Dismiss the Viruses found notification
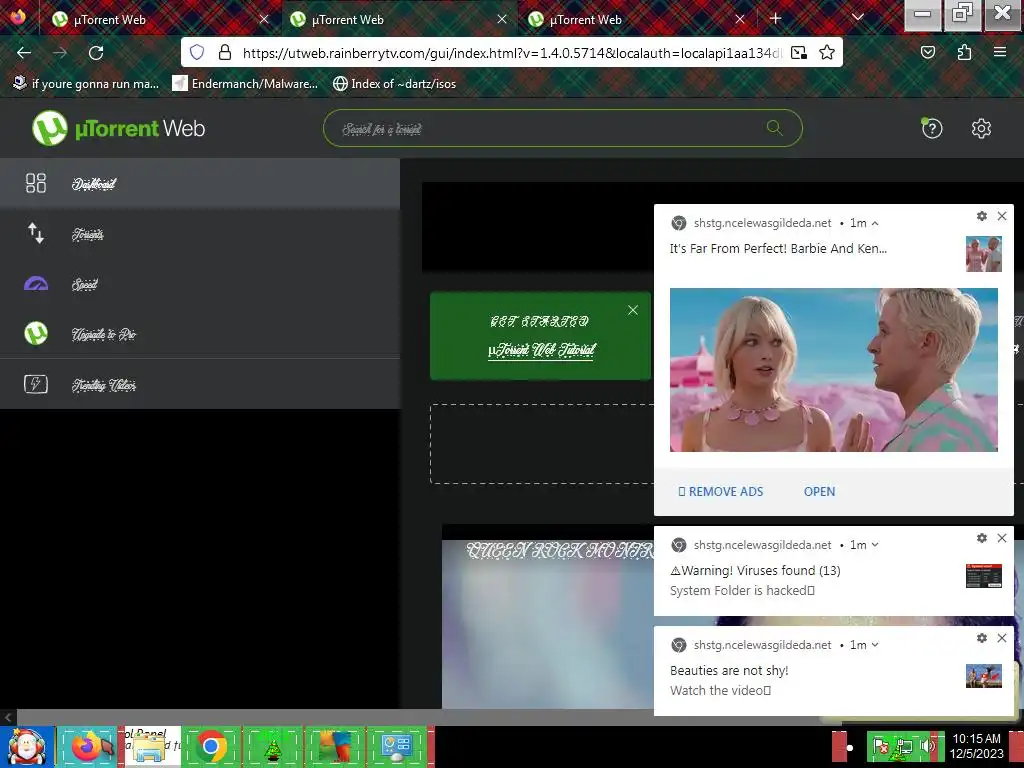Viewport: 1024px width, 768px height. (x=1002, y=537)
